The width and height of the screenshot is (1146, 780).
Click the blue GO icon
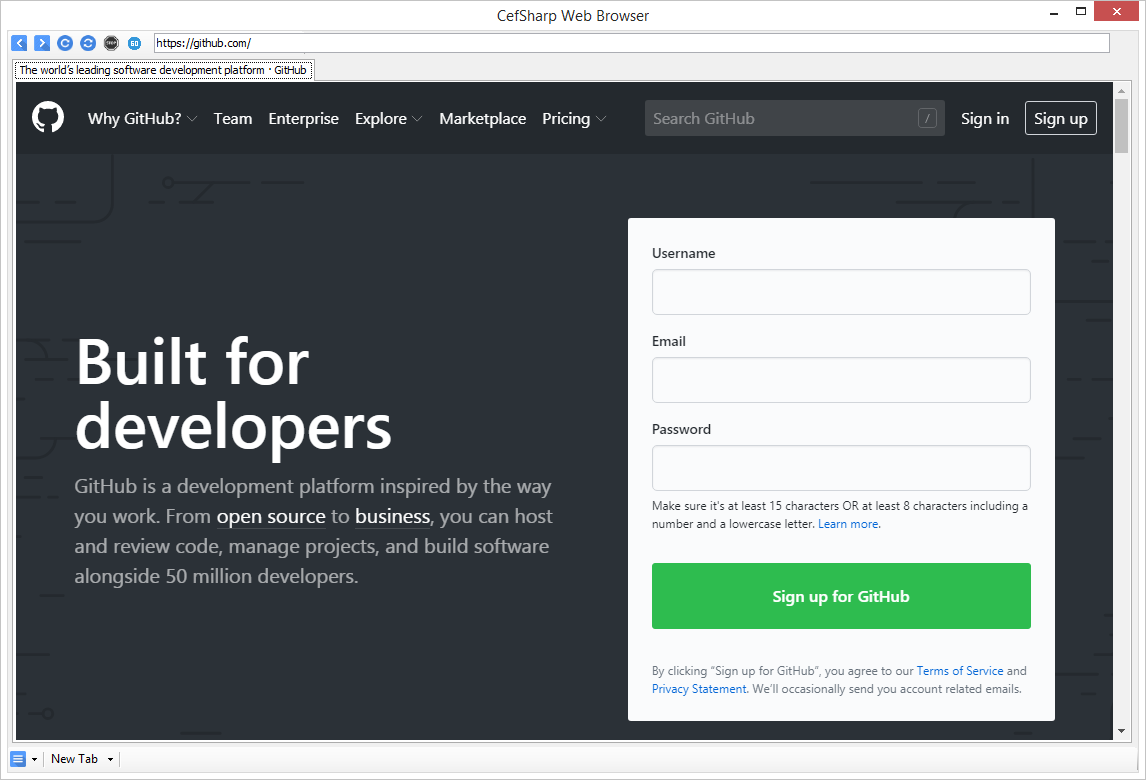pyautogui.click(x=134, y=43)
